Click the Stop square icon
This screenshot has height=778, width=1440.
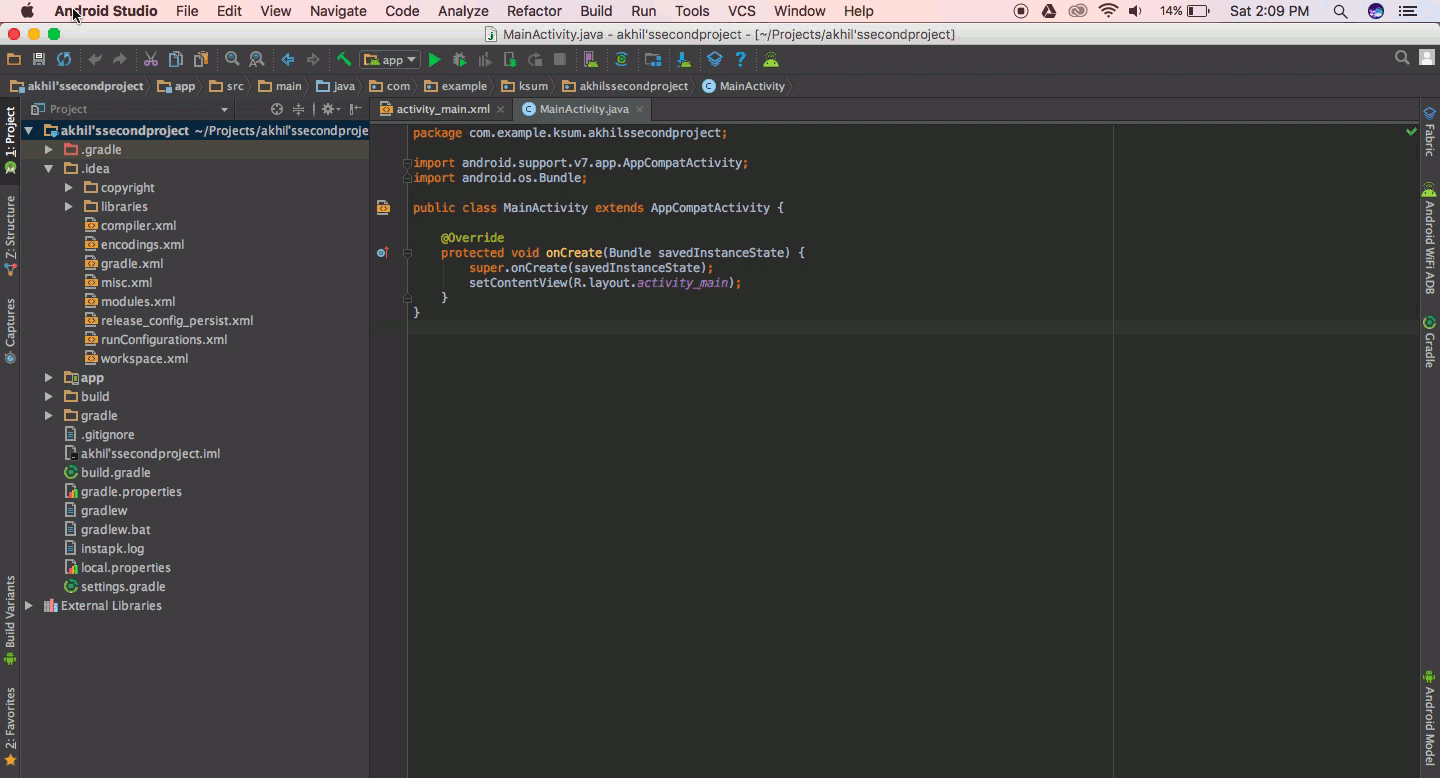click(560, 60)
